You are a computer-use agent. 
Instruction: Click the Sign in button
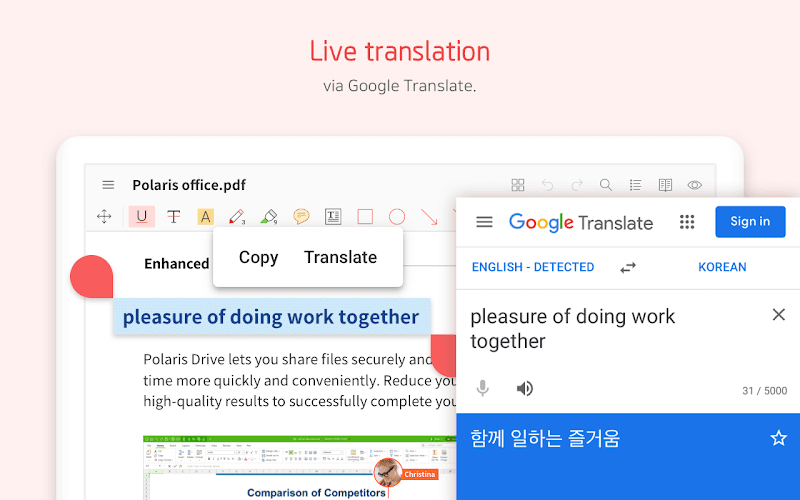click(750, 221)
